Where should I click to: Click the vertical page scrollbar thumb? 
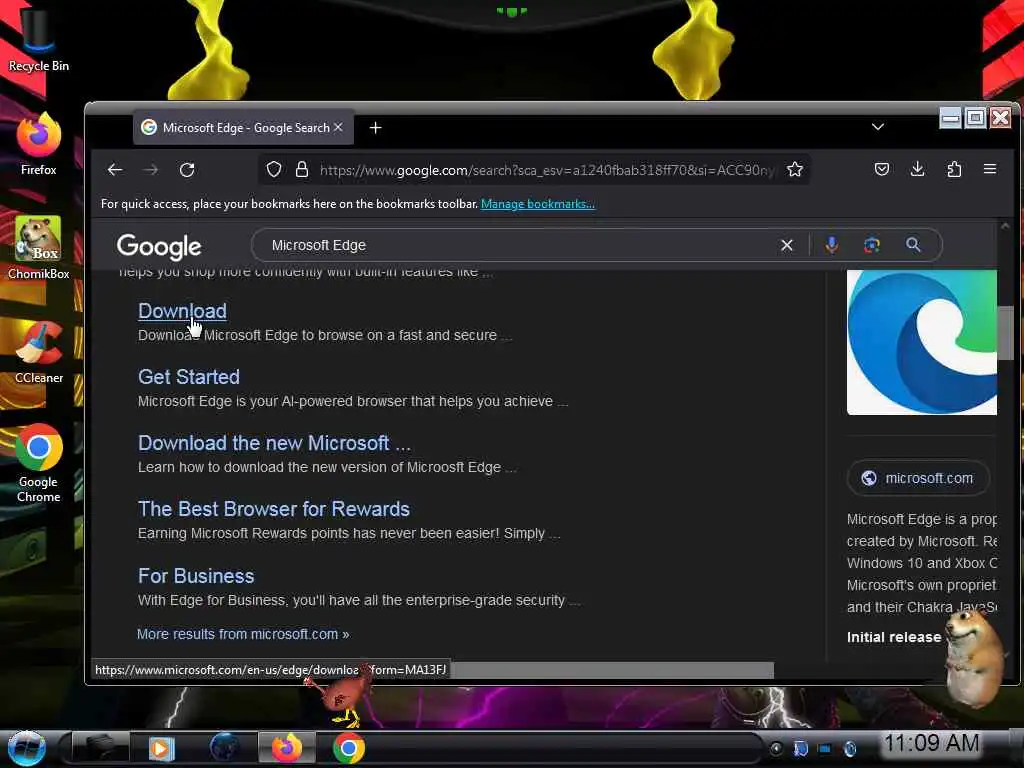tap(1005, 332)
